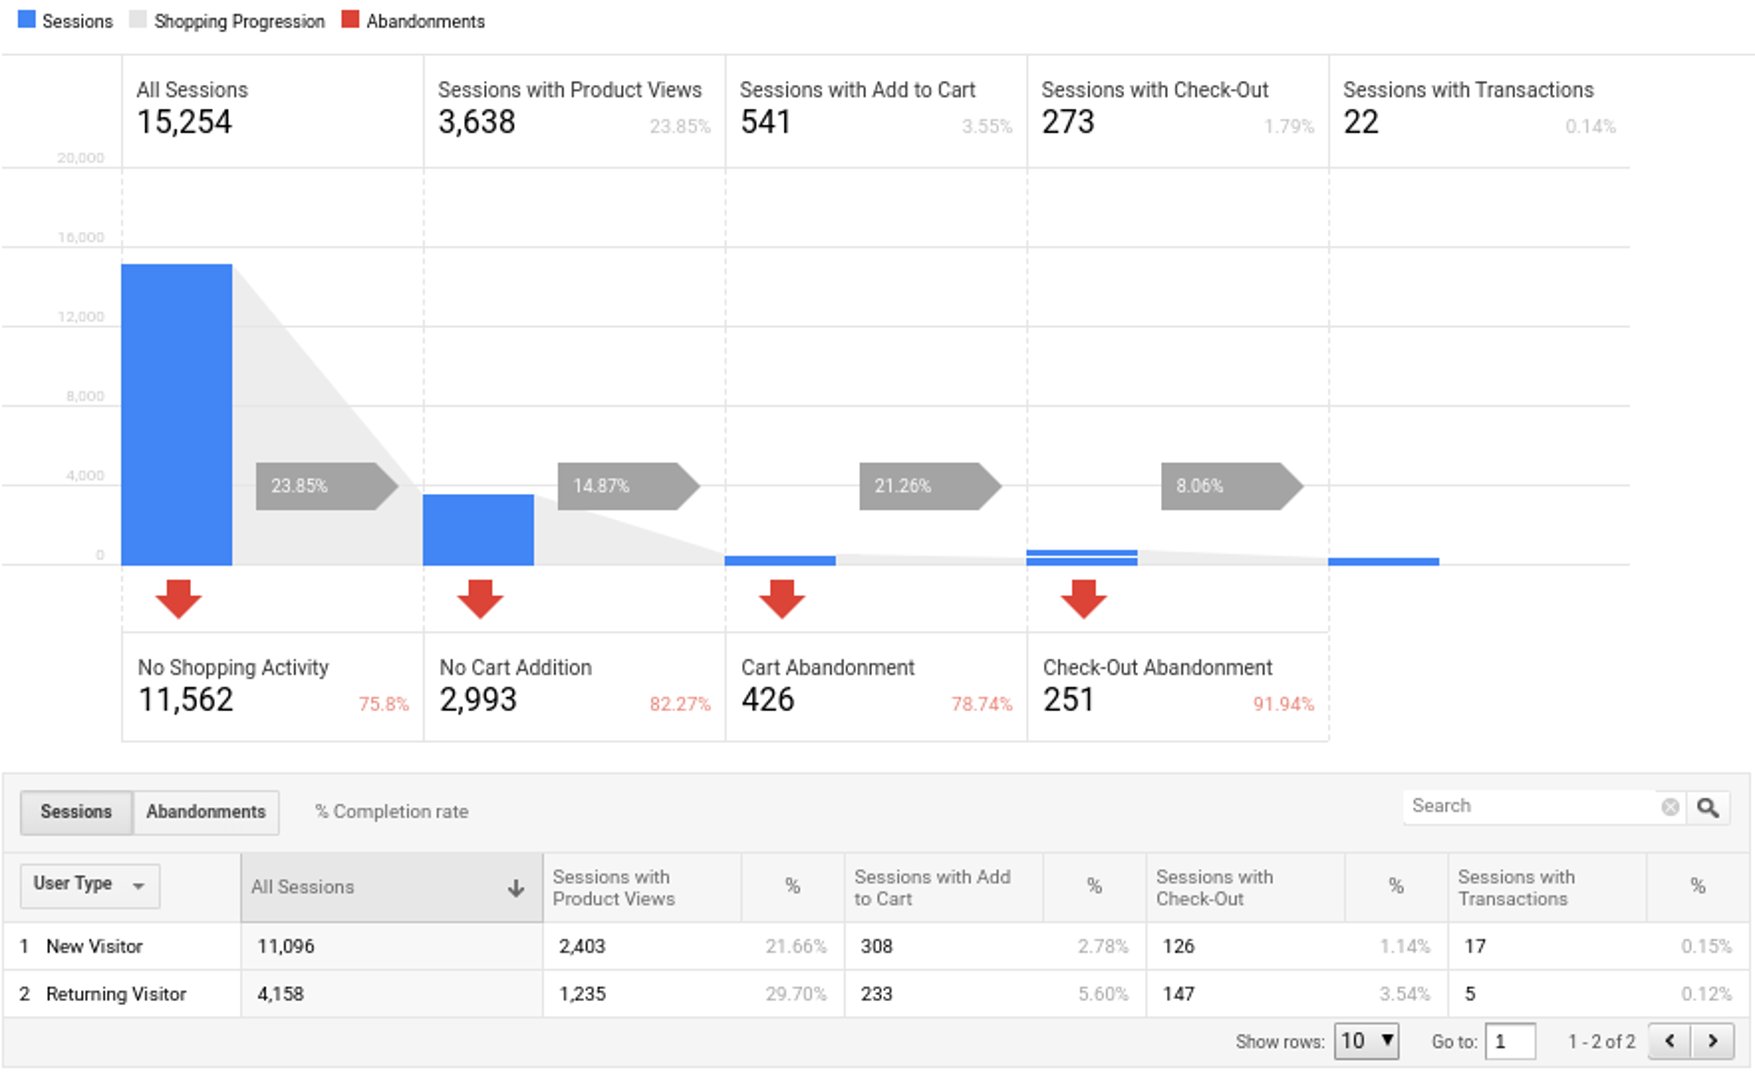Image resolution: width=1755 pixels, height=1080 pixels.
Task: Click the previous page arrow in pagination
Action: pos(1672,1041)
